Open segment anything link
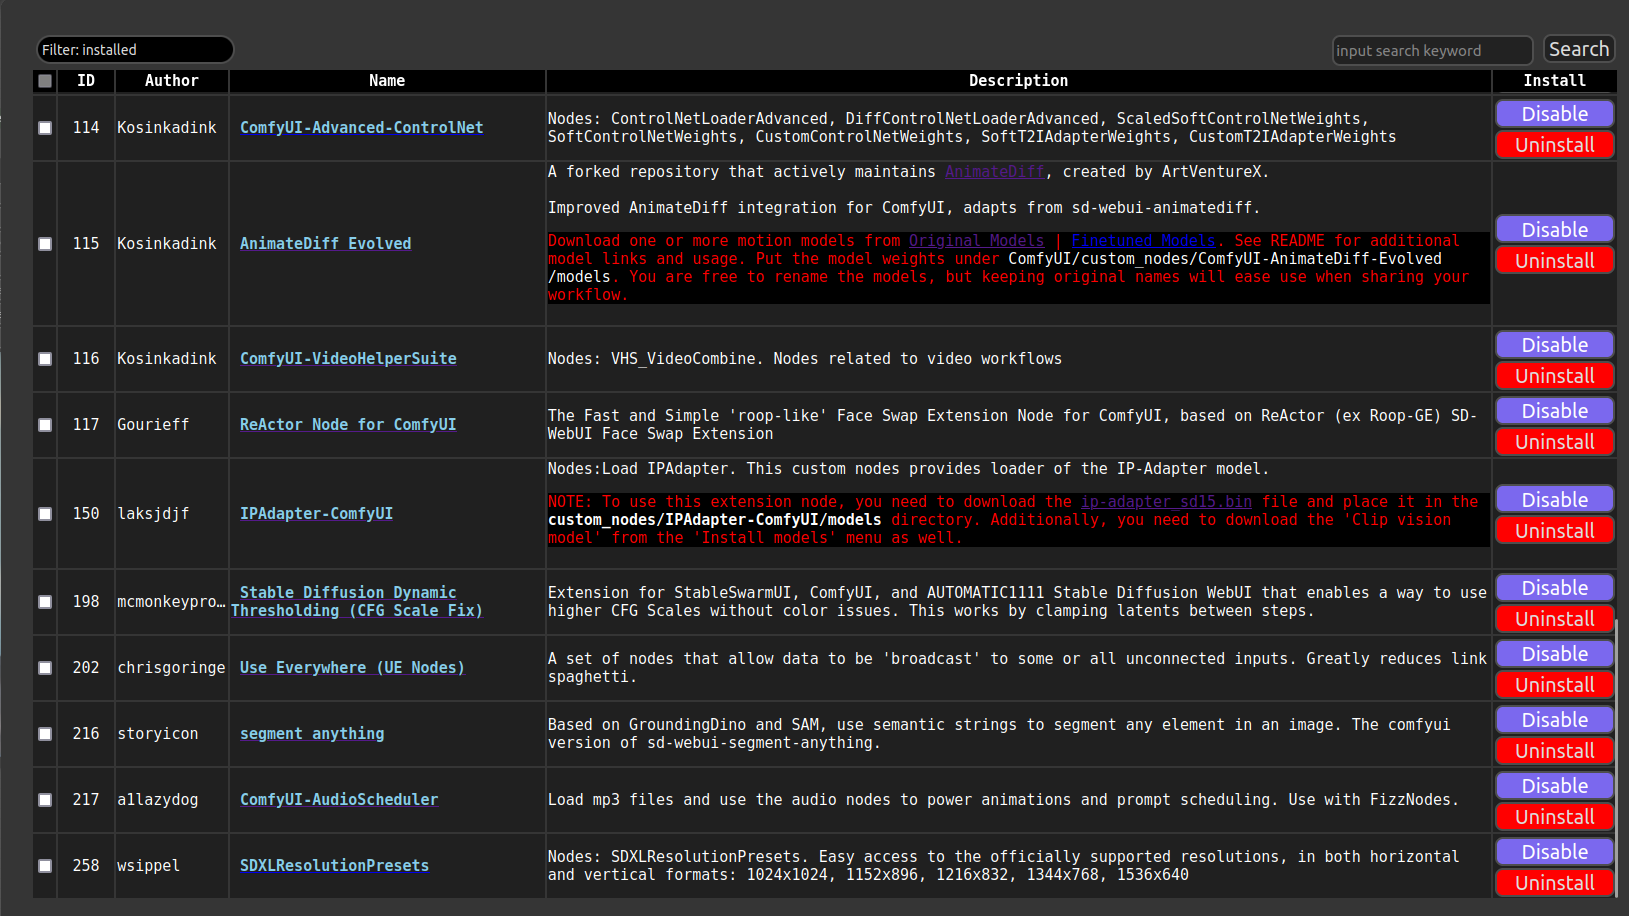 point(312,734)
